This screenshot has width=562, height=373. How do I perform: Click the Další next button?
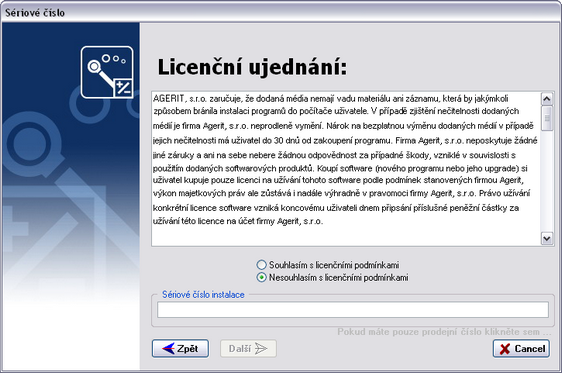tap(248, 349)
